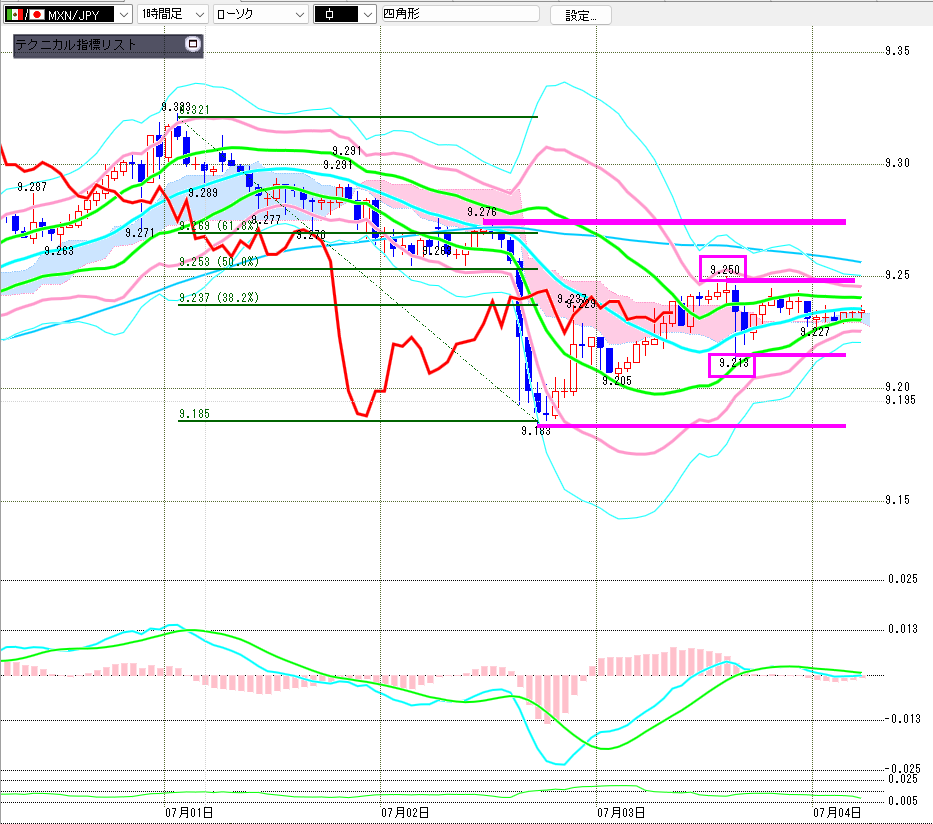Click the 9.185 Fibonacci base level label

coord(194,413)
